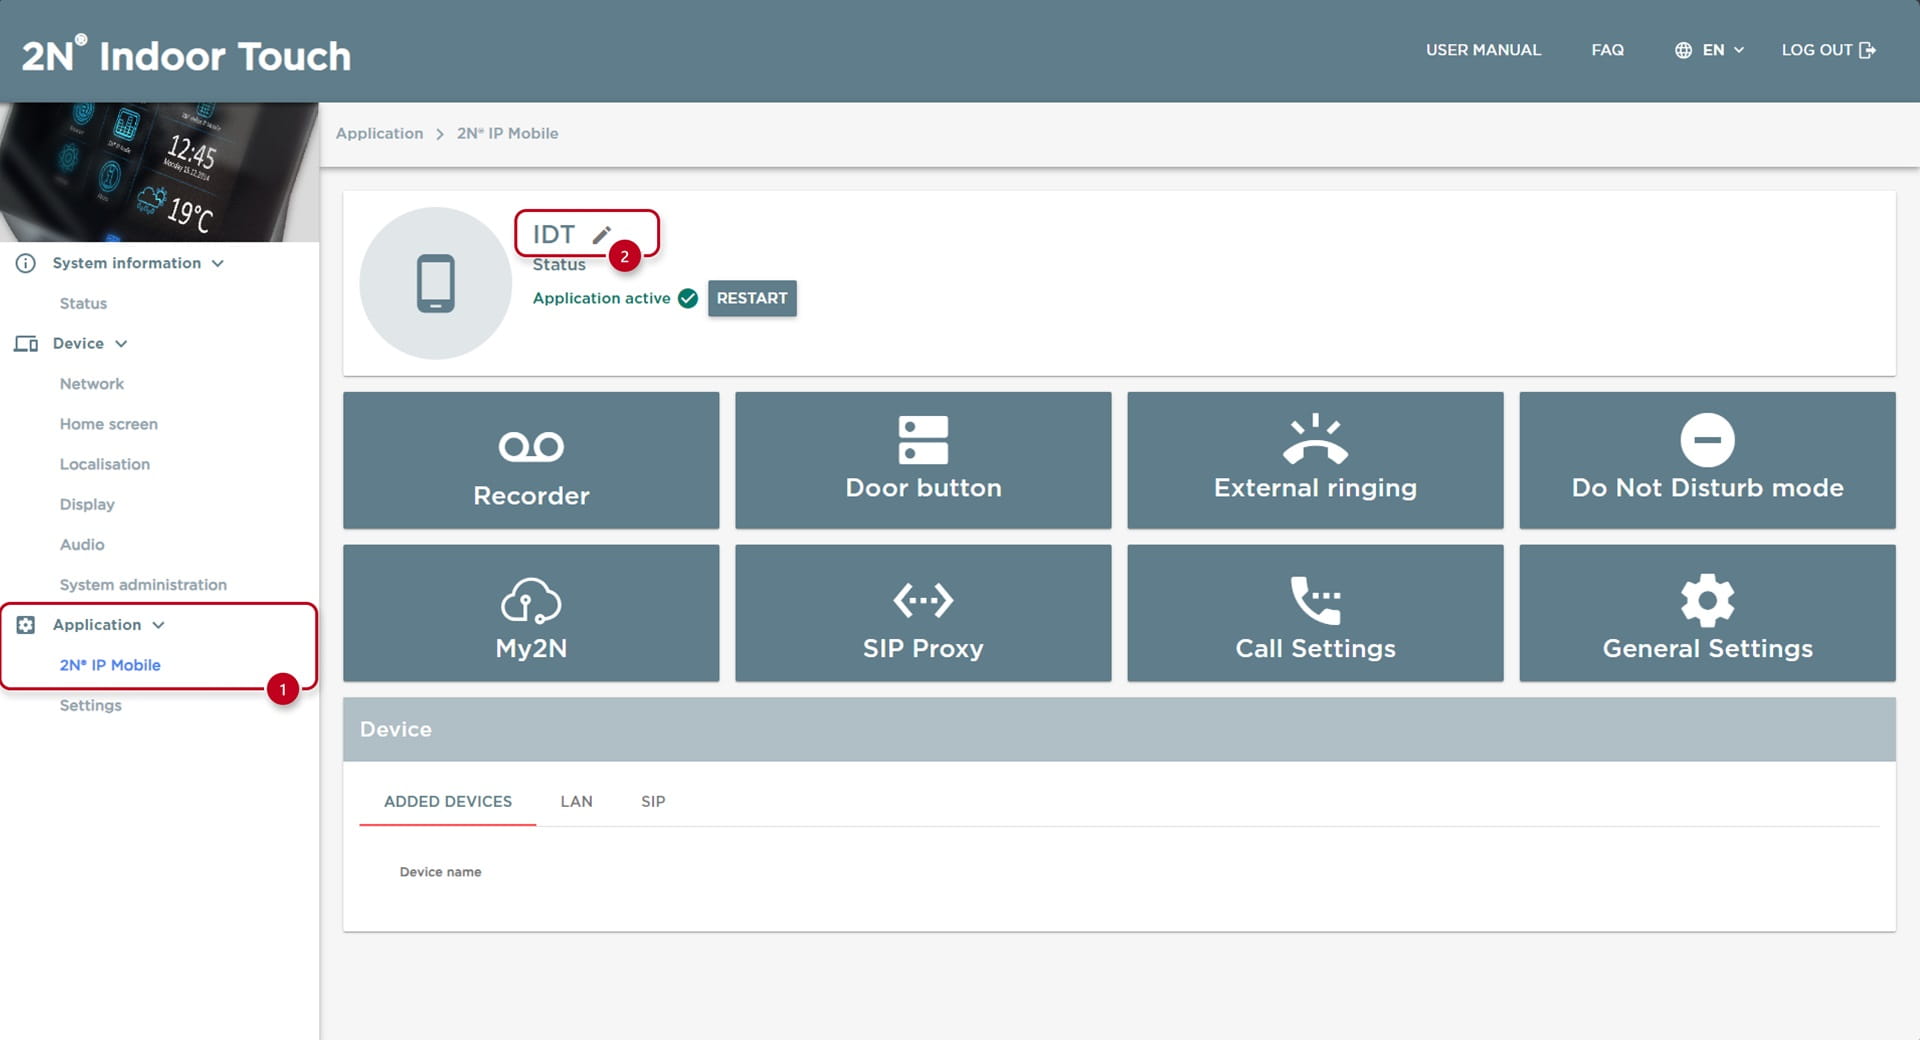Click the mobile phone avatar icon
The height and width of the screenshot is (1040, 1920).
436,283
